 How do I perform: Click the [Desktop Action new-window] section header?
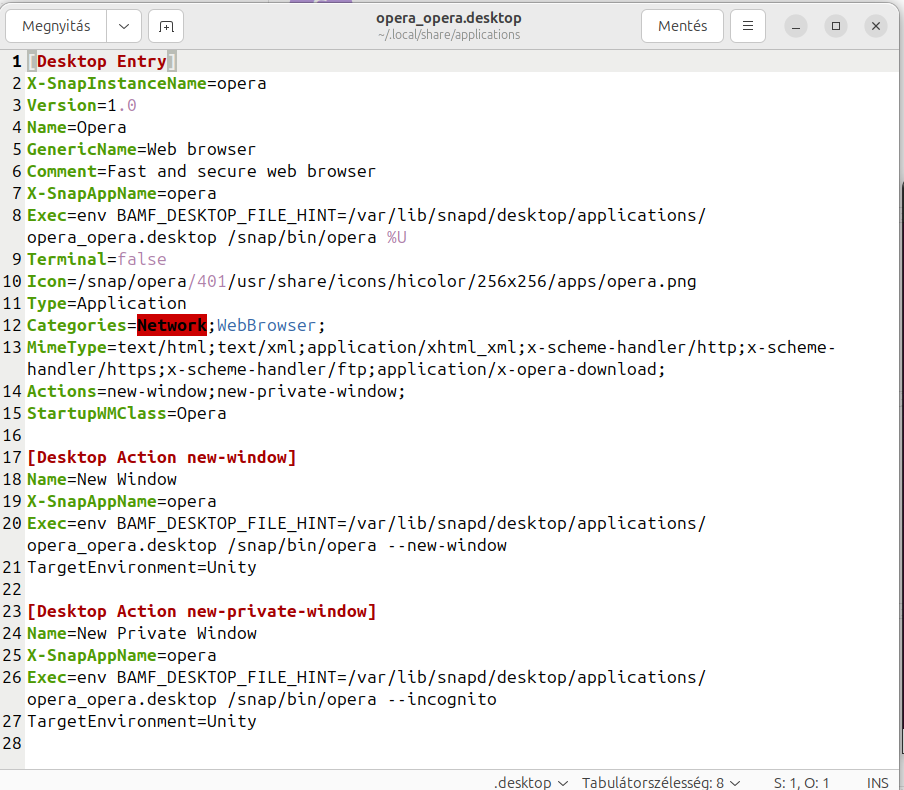click(x=161, y=457)
